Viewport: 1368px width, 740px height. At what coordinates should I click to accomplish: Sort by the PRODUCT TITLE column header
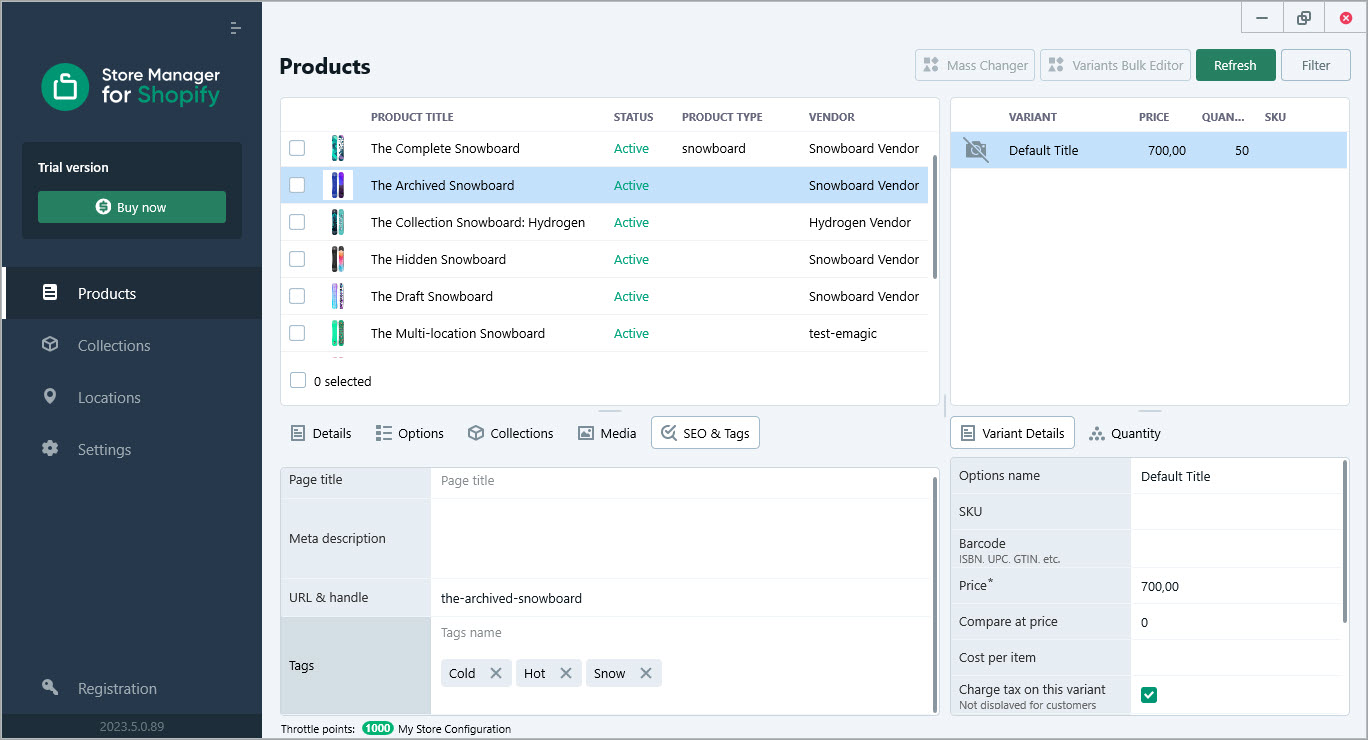(x=412, y=117)
